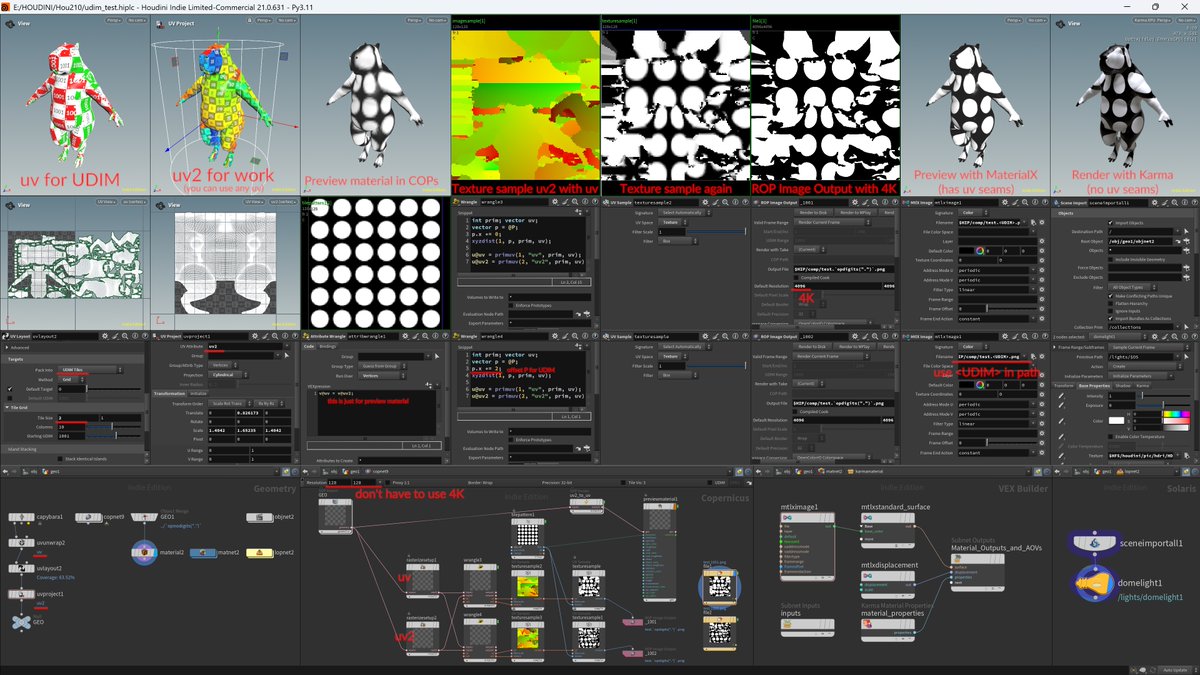Open Valid Frame Range dropdown of _1001
The image size is (1200, 675).
tap(833, 222)
